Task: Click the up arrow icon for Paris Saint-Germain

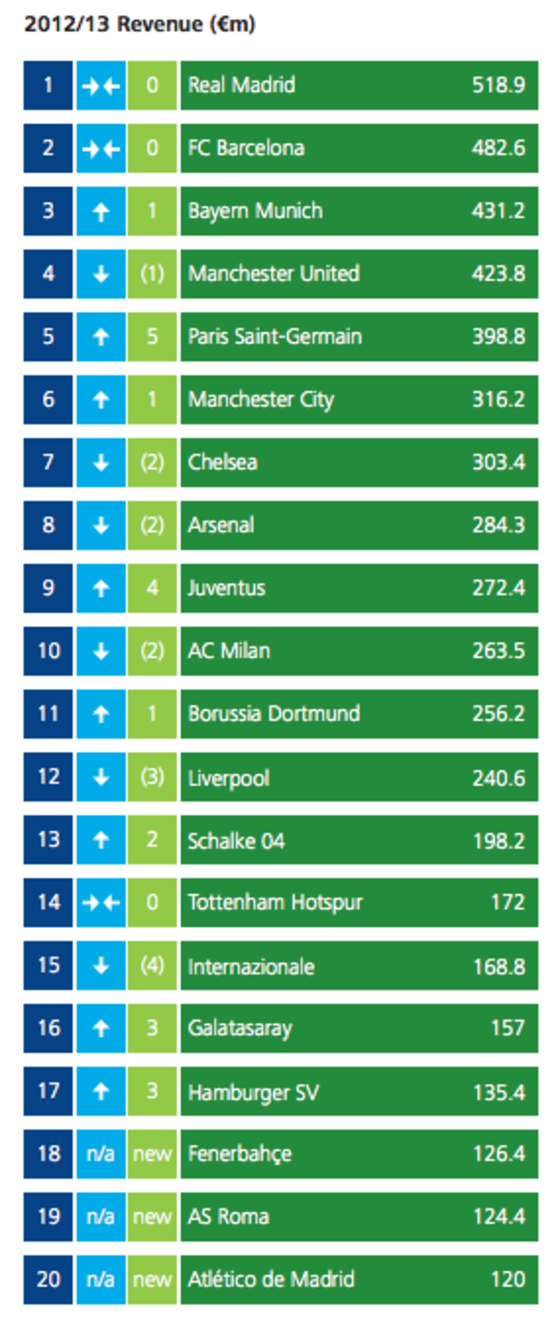Action: [100, 337]
